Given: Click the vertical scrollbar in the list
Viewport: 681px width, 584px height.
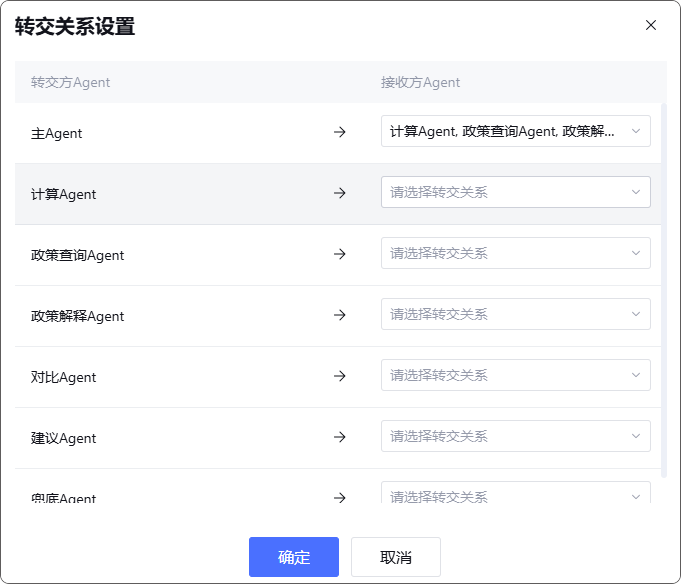Looking at the screenshot, I should point(664,290).
